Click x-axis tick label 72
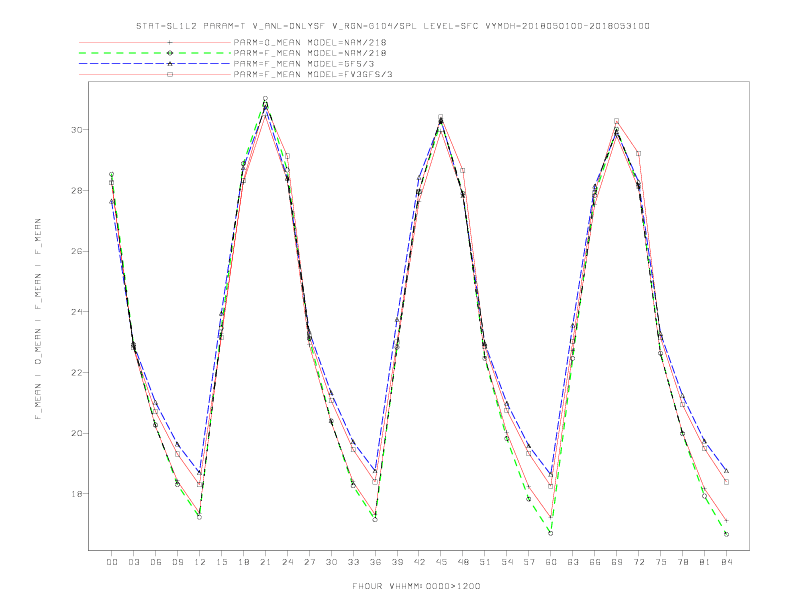This screenshot has height=612, width=792. click(638, 562)
